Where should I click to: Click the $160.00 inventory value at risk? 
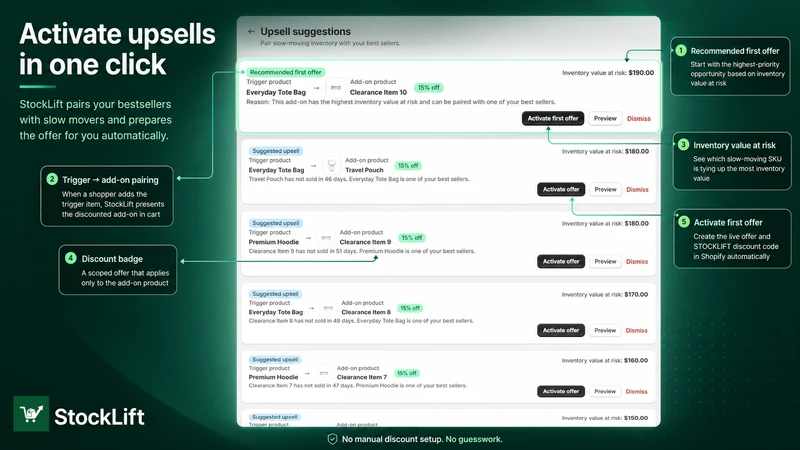tap(636, 360)
